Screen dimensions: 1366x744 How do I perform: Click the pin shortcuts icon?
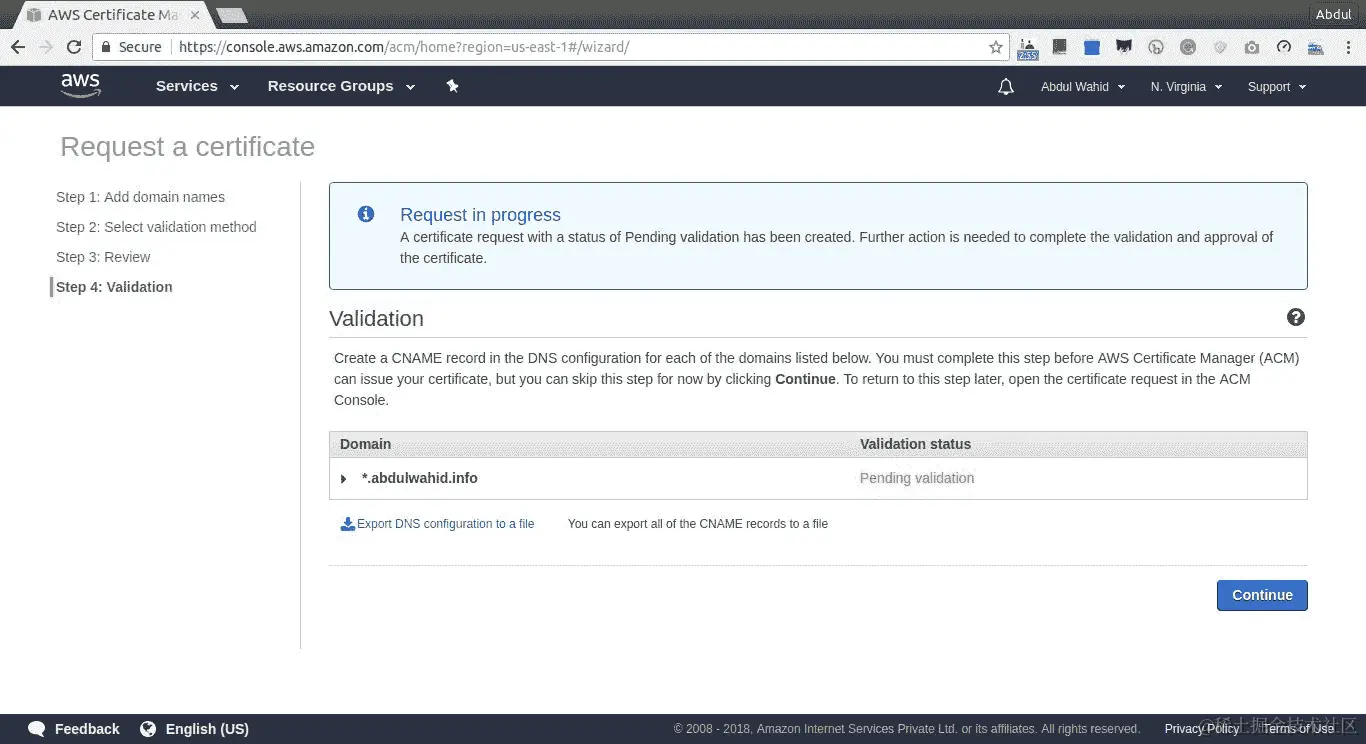click(452, 86)
